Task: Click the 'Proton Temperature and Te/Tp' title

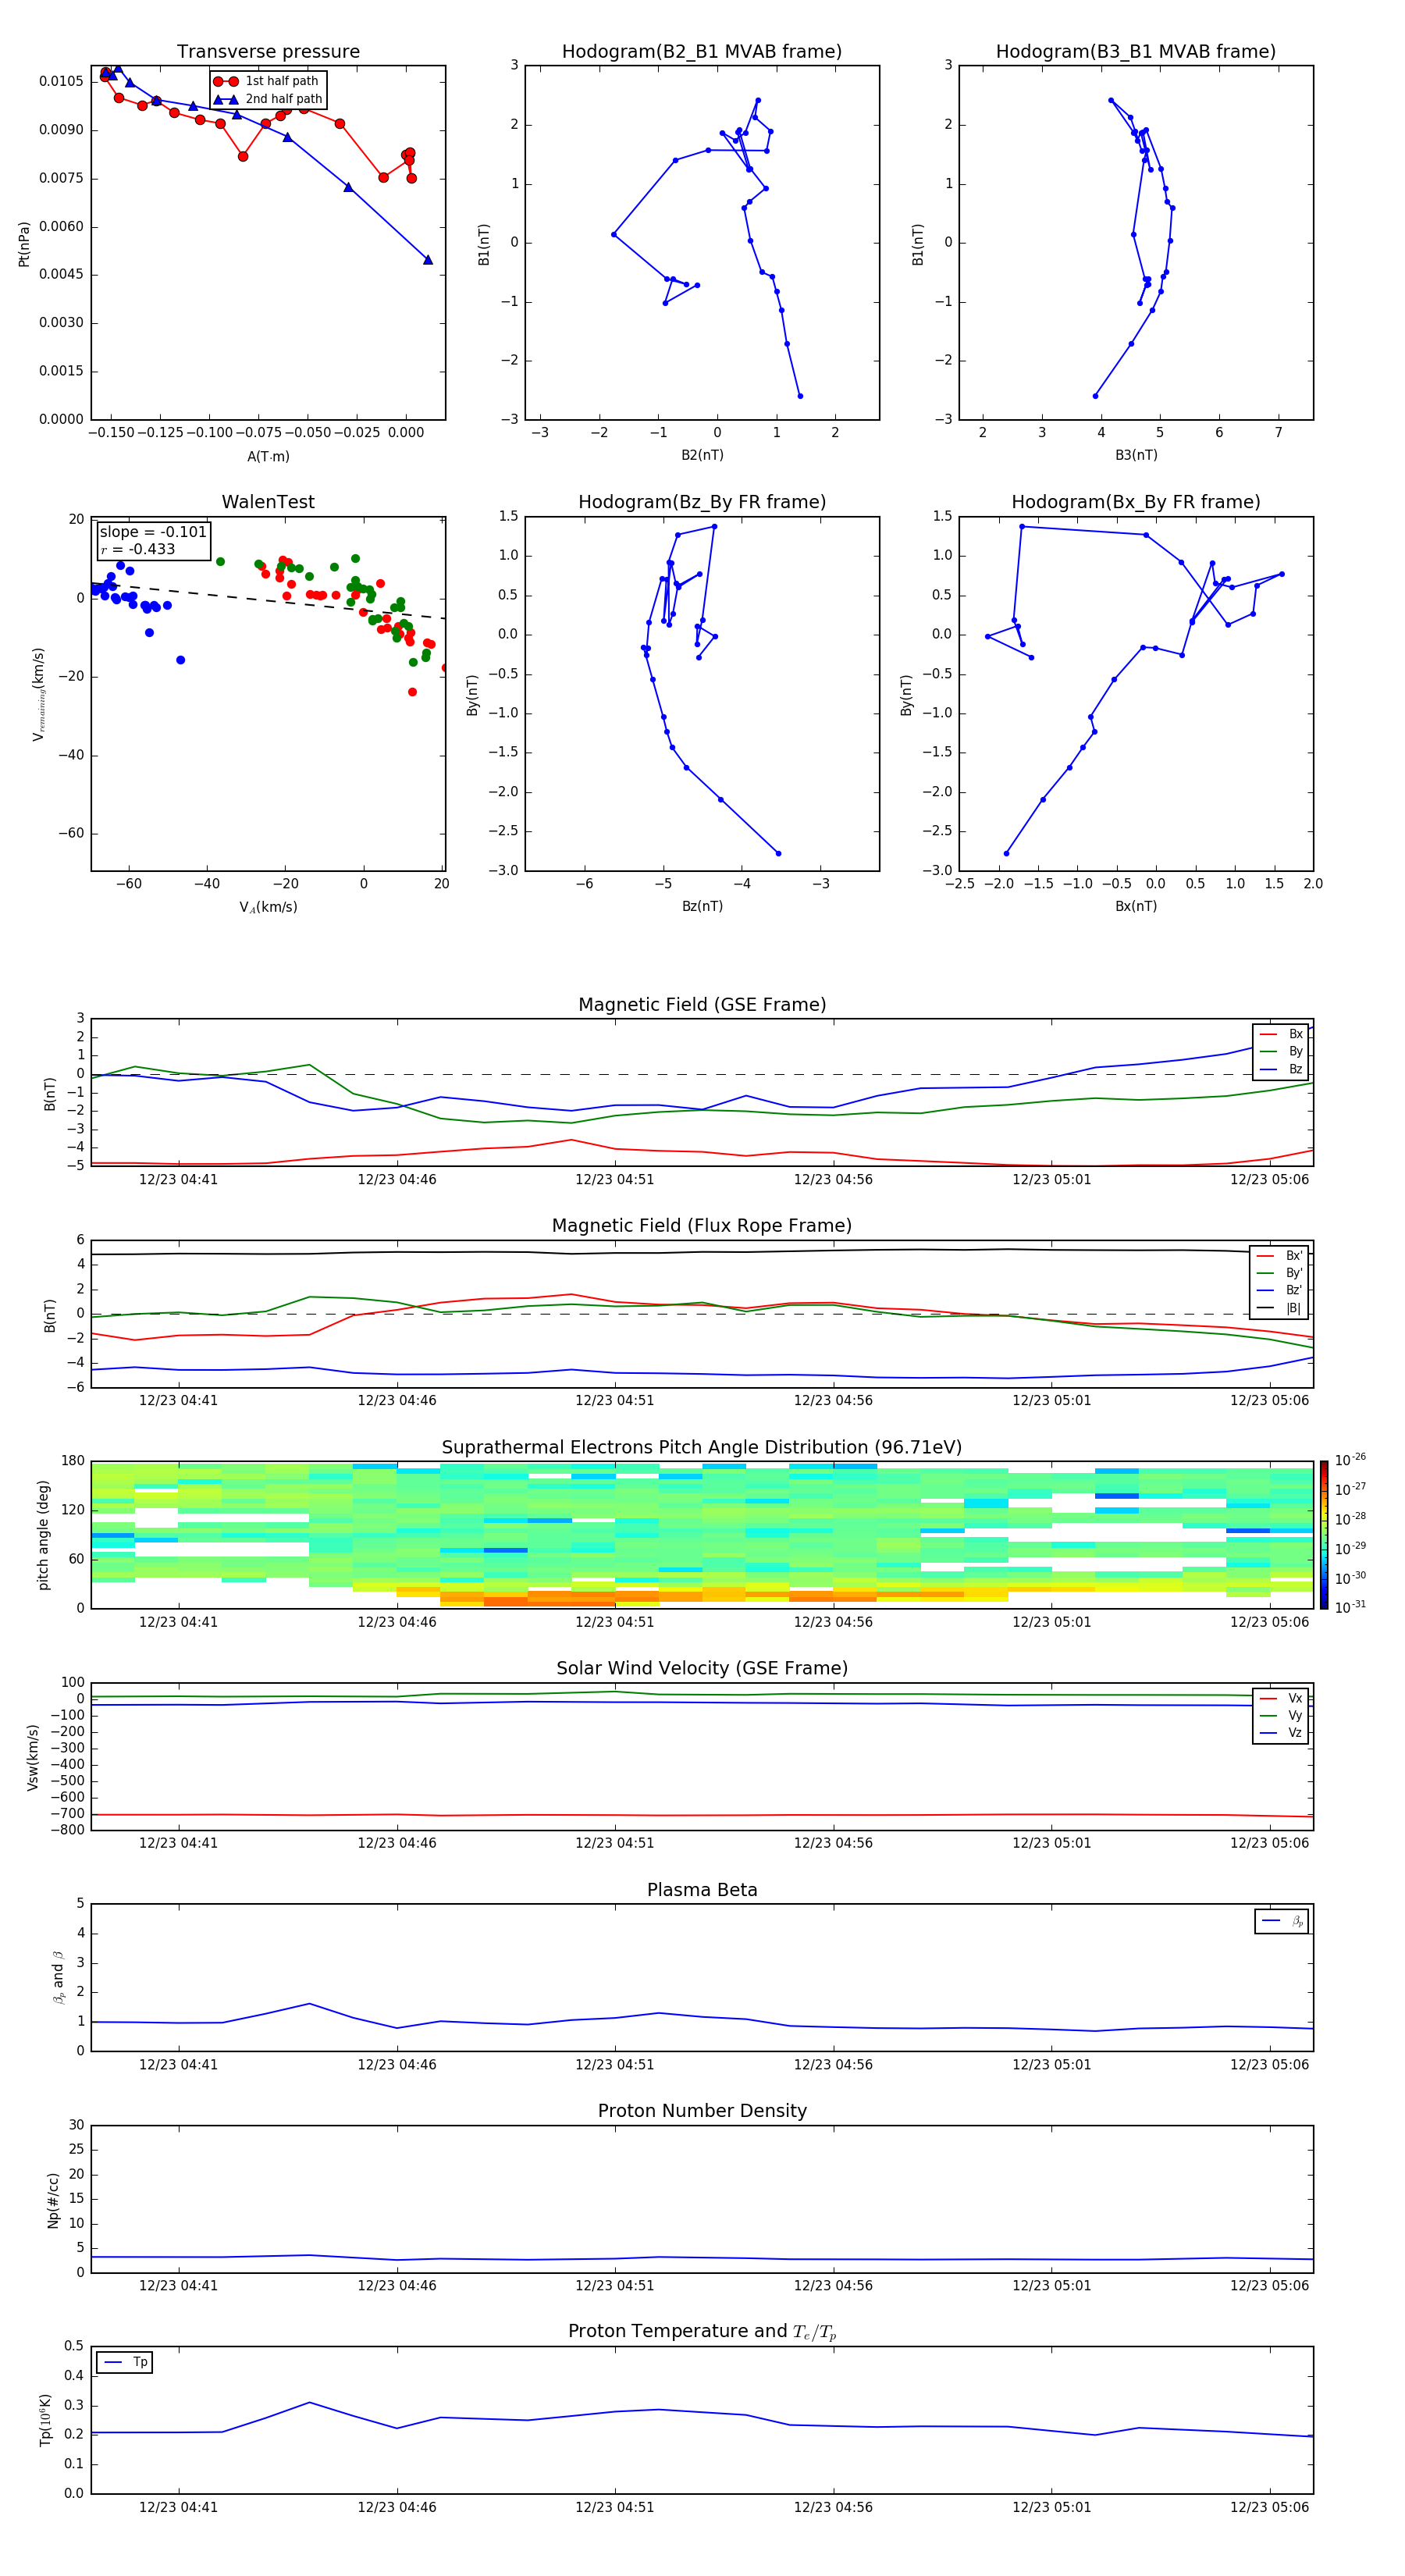Action: coord(702,2332)
